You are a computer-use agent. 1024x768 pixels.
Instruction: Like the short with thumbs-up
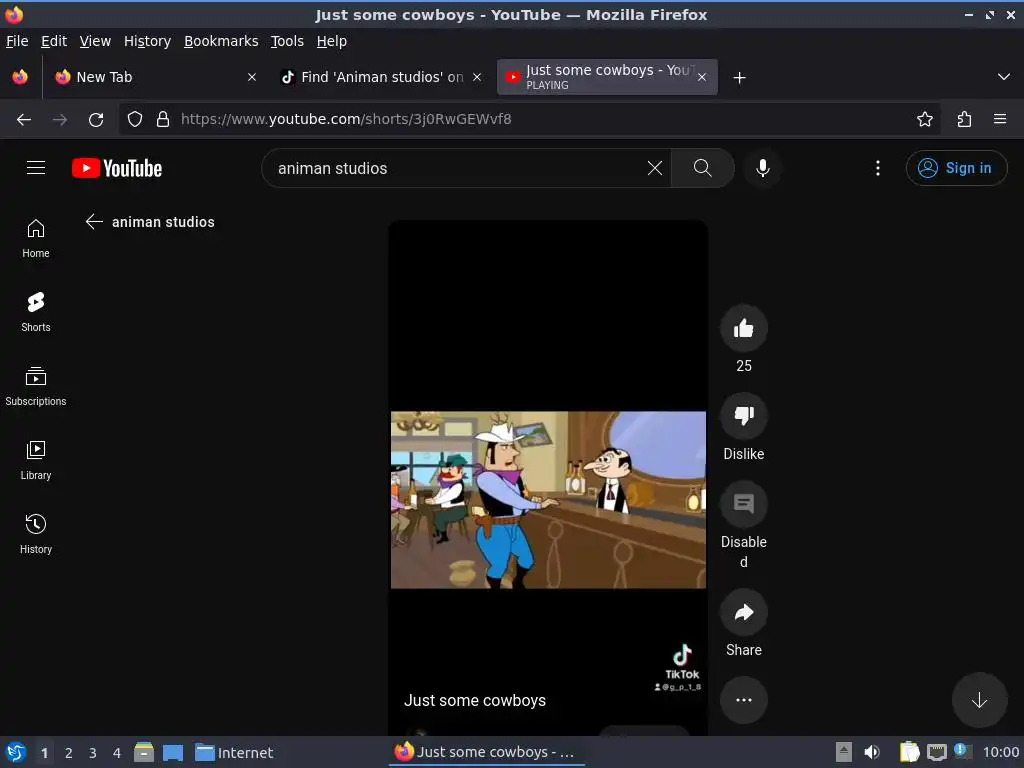(x=743, y=328)
